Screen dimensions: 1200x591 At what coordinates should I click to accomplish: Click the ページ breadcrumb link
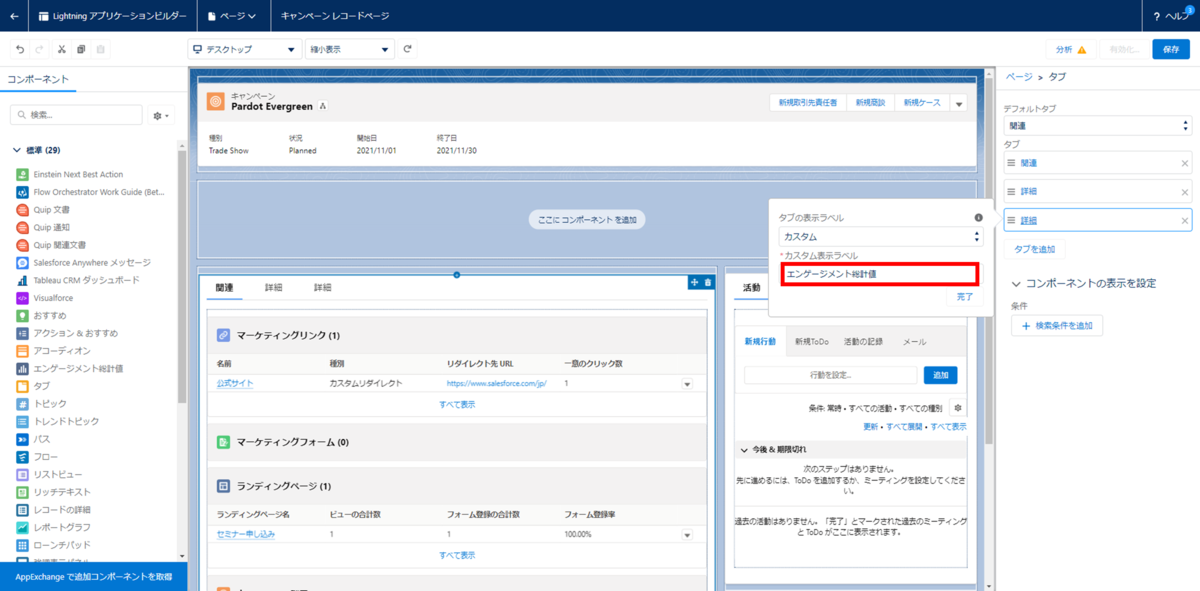tap(1018, 76)
